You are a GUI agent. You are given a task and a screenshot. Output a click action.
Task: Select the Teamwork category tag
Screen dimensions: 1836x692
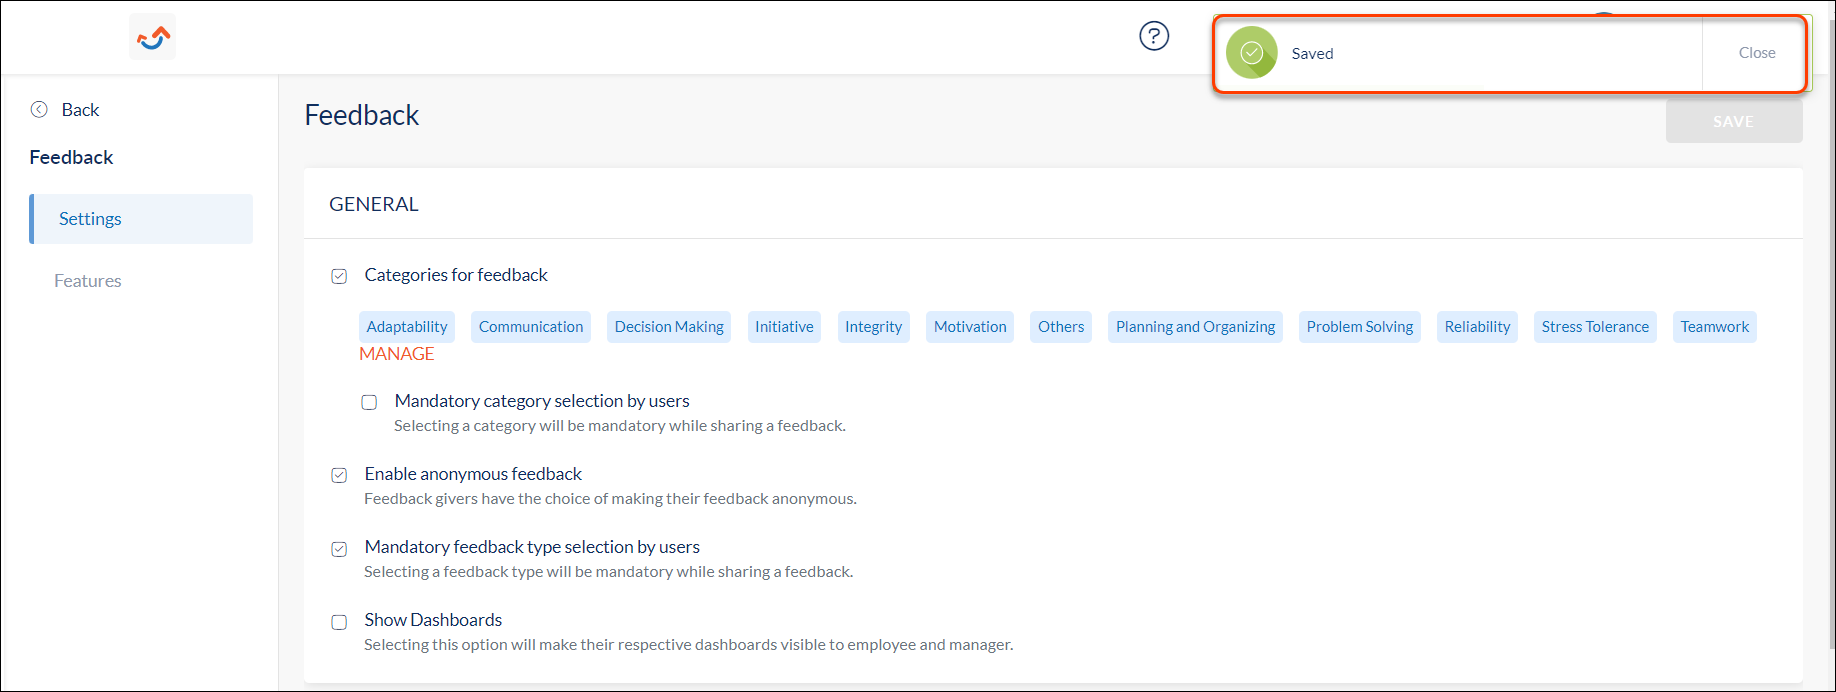pos(1715,327)
